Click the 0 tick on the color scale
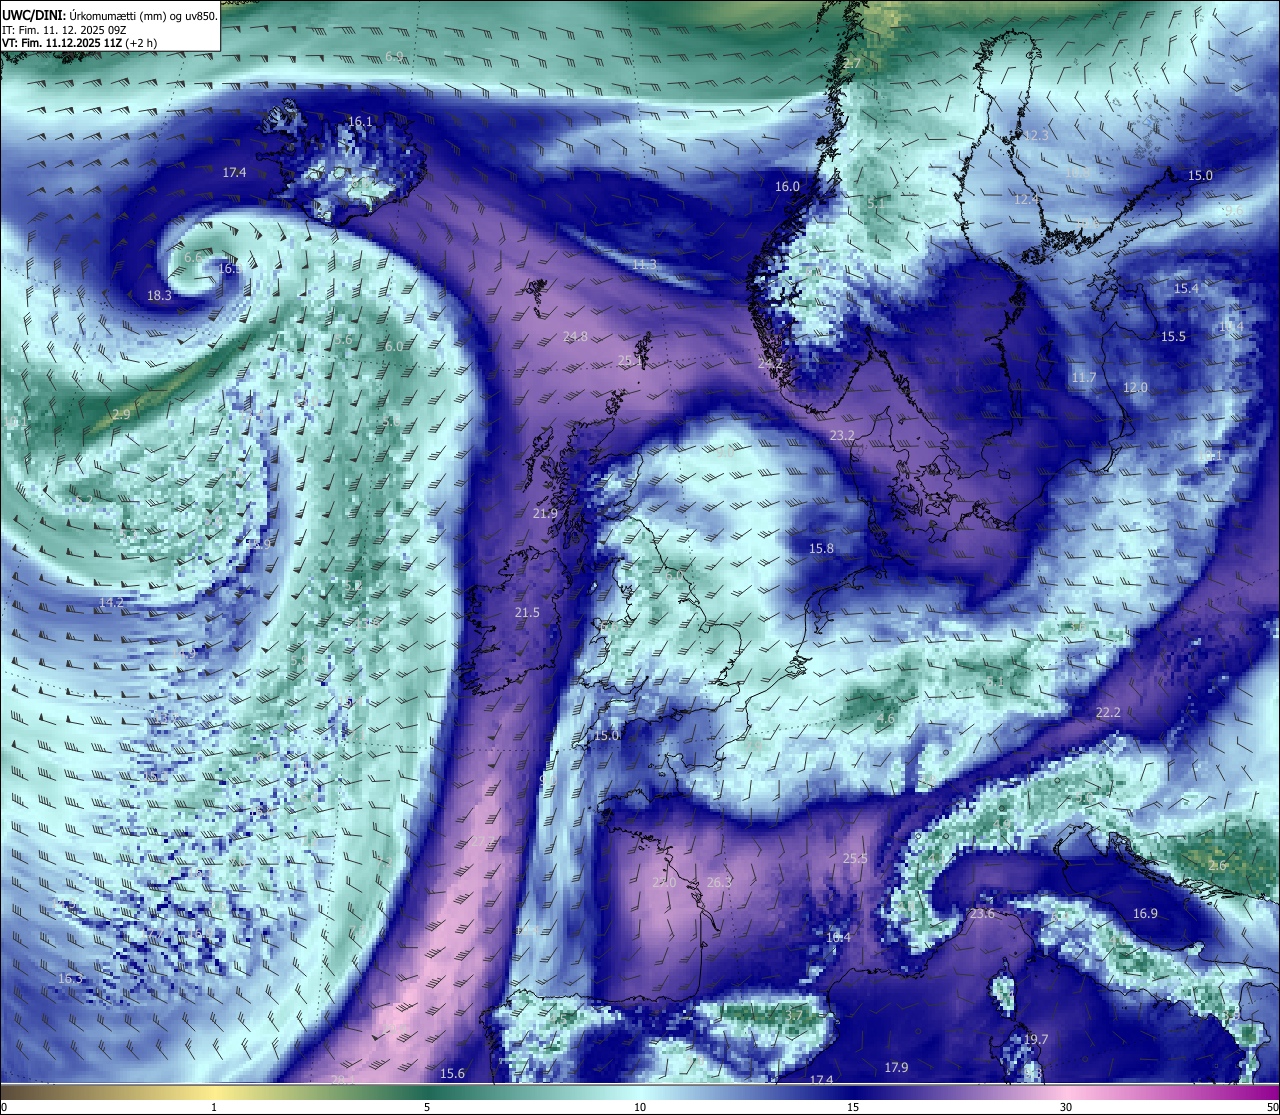Screen dimensions: 1280x1115 [3, 1107]
